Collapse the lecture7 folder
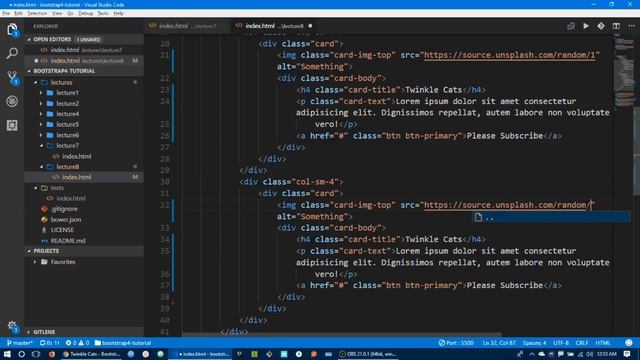The width and height of the screenshot is (640, 360). point(41,145)
